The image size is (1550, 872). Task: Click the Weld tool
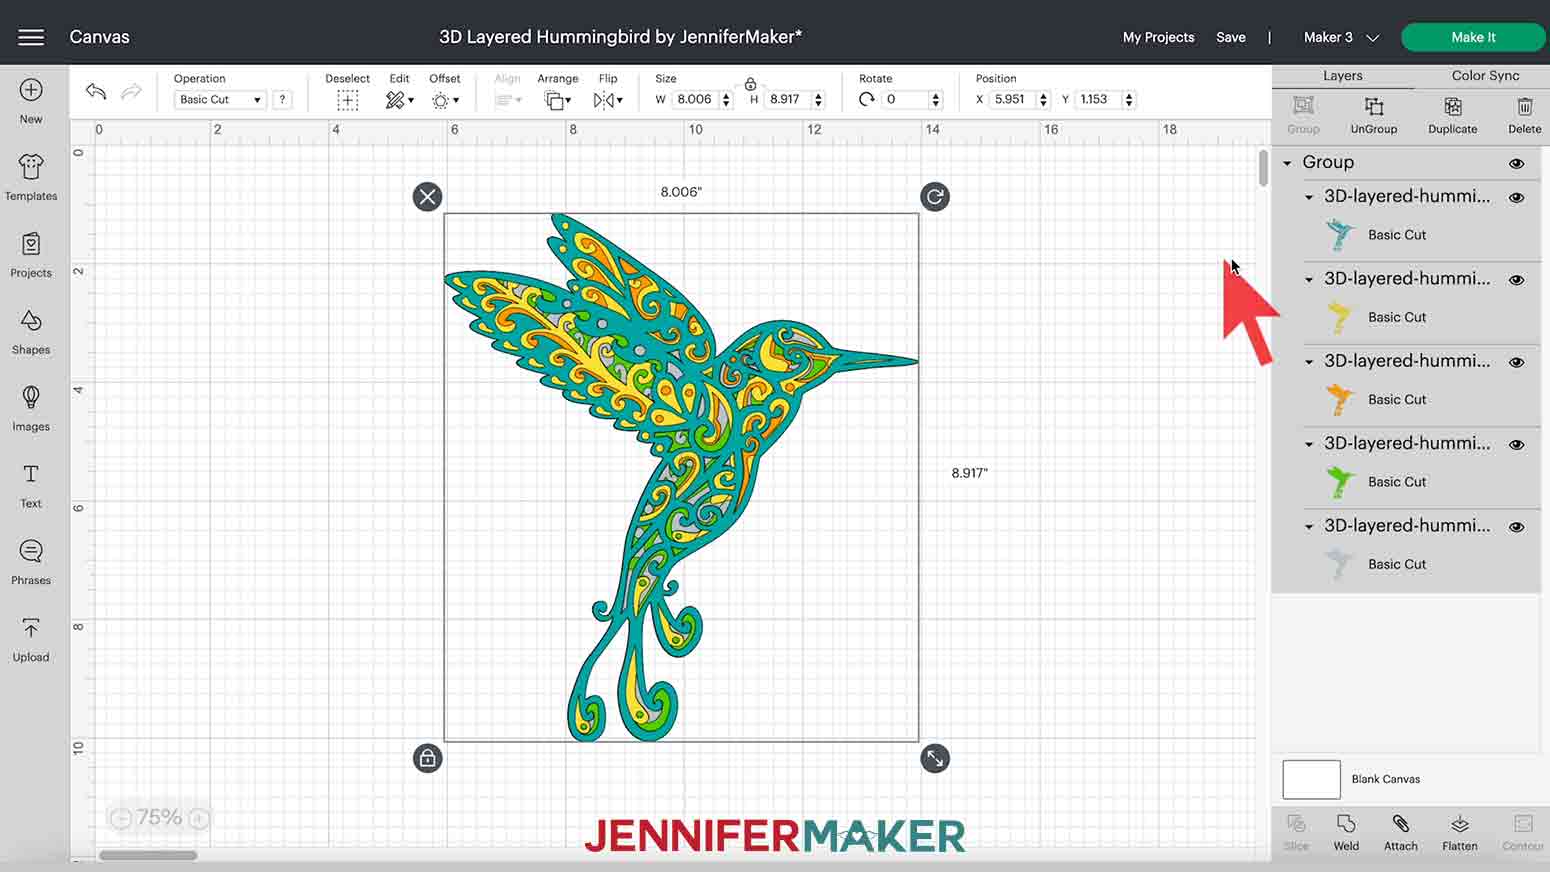[1346, 832]
